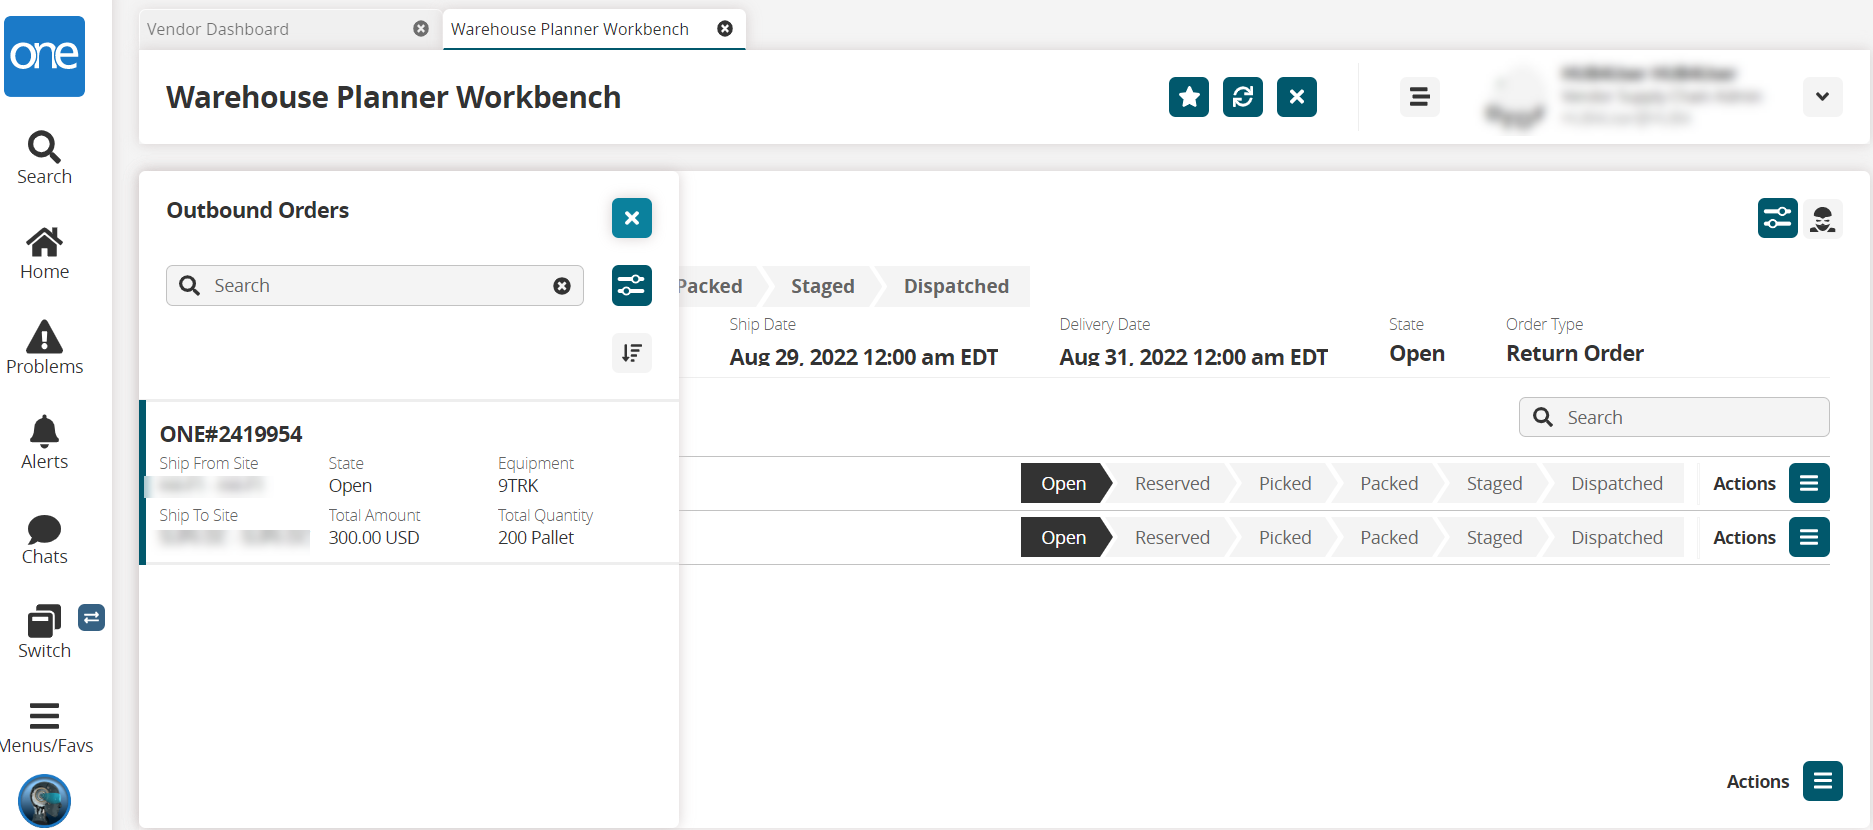Screen dimensions: 1873x830
Task: Close the Outbound Orders panel
Action: (x=631, y=218)
